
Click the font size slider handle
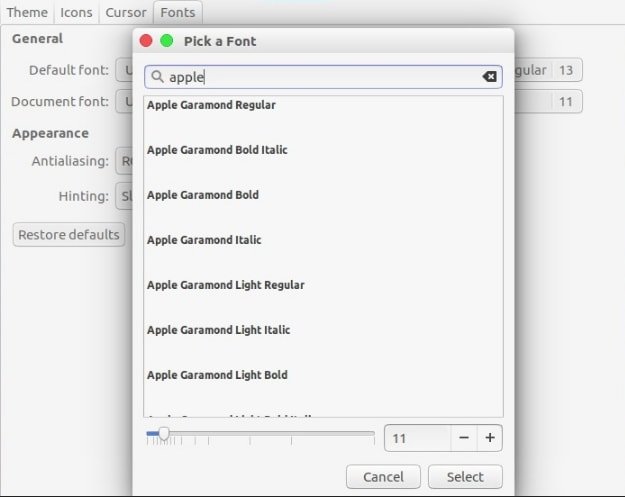(x=164, y=433)
